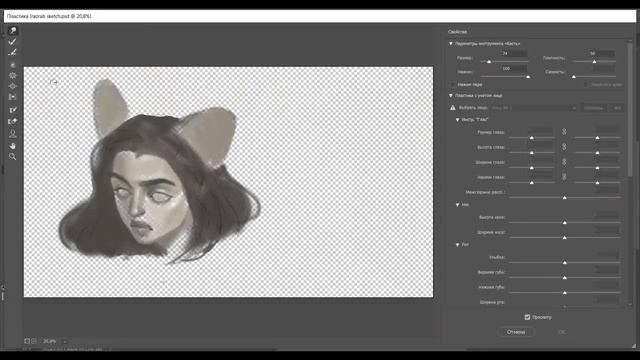Click the zoom percentage field

[x=50, y=341]
